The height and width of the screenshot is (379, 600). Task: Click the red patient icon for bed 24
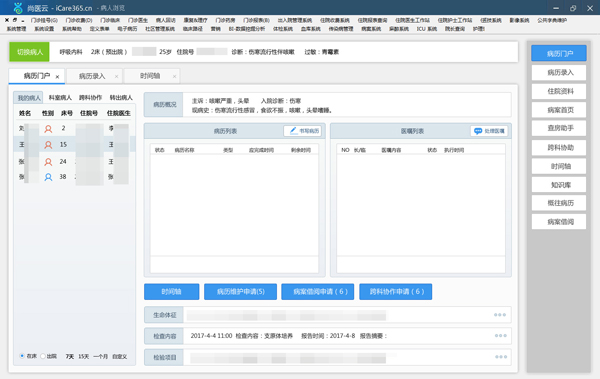tap(48, 162)
